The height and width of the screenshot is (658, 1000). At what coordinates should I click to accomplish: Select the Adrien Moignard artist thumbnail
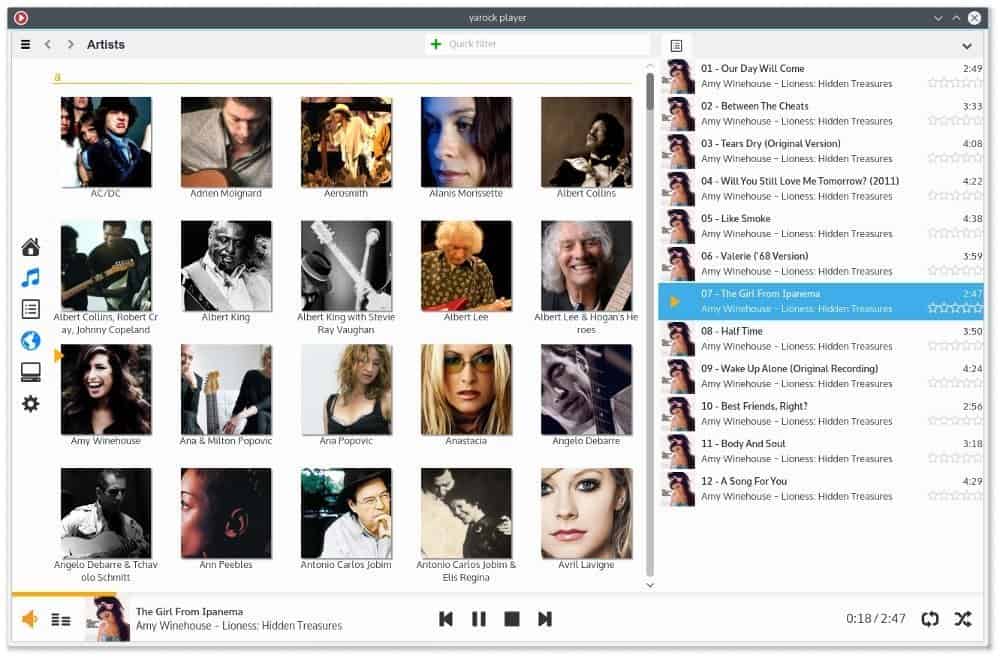click(226, 142)
